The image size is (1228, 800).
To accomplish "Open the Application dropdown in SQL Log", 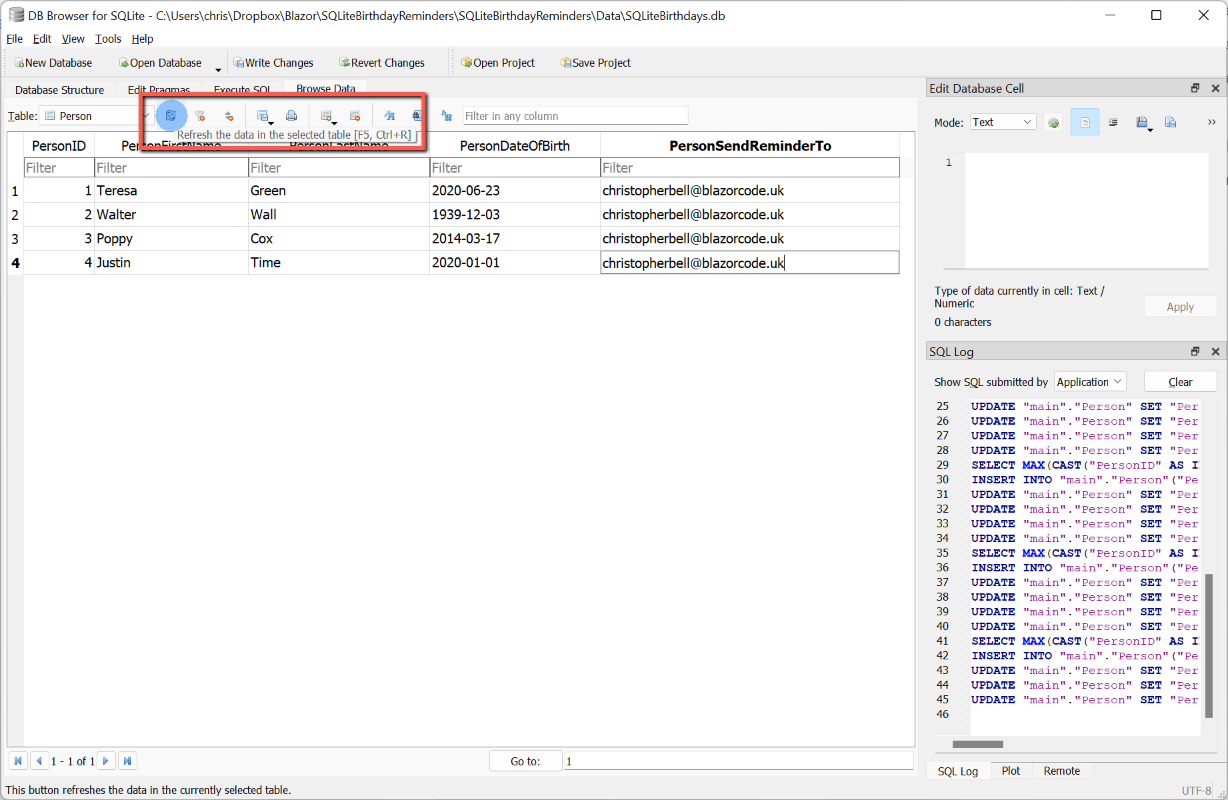I will (x=1090, y=382).
